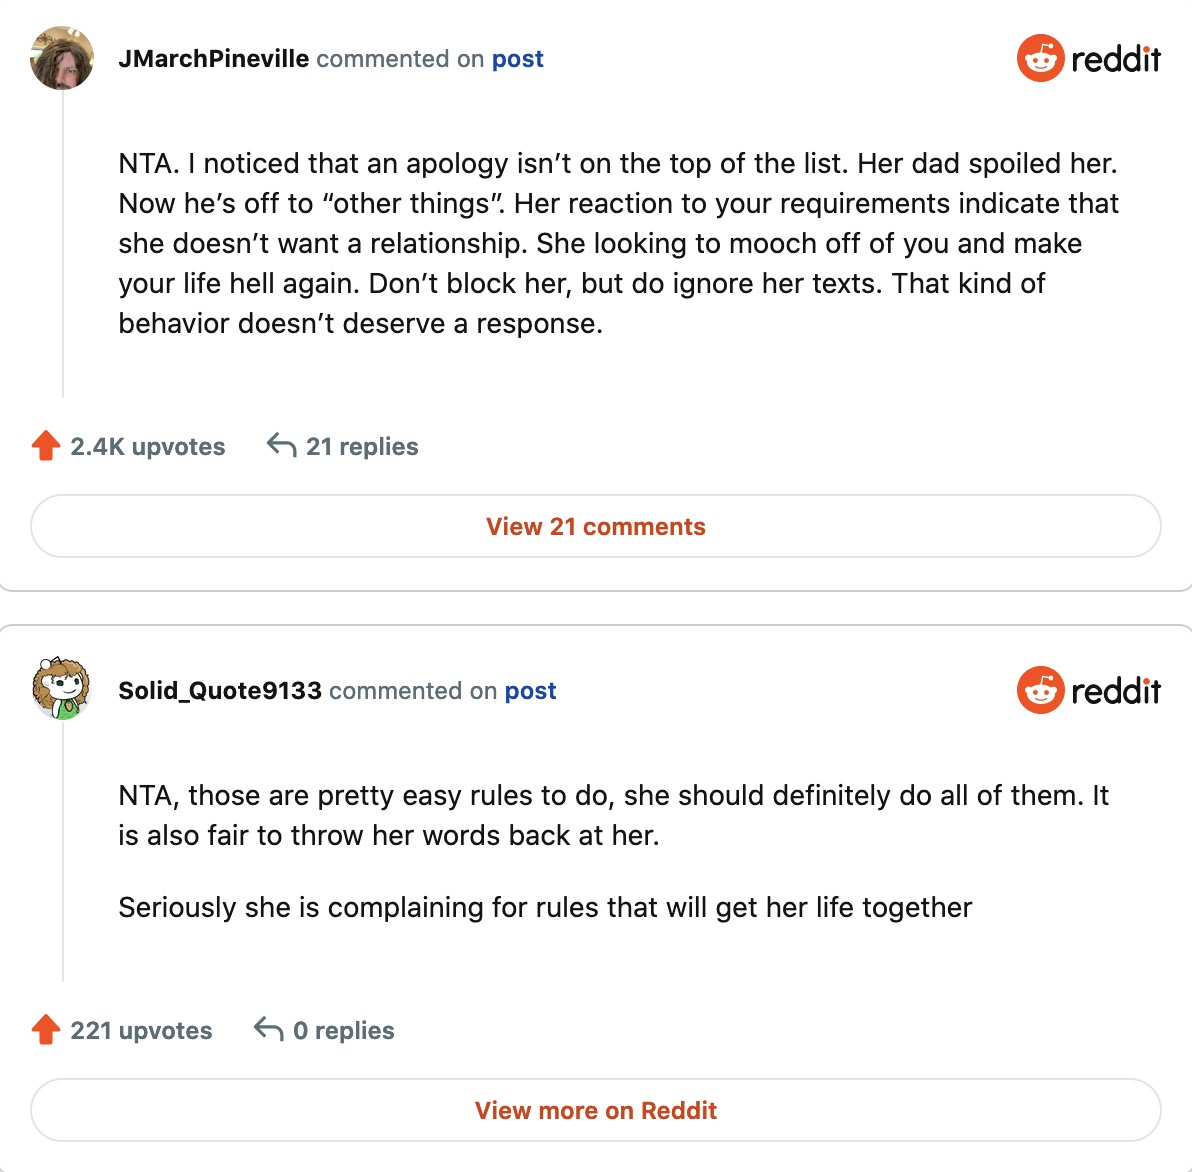Click JMarchPineville's profile avatar
This screenshot has height=1172, width=1192.
click(62, 58)
